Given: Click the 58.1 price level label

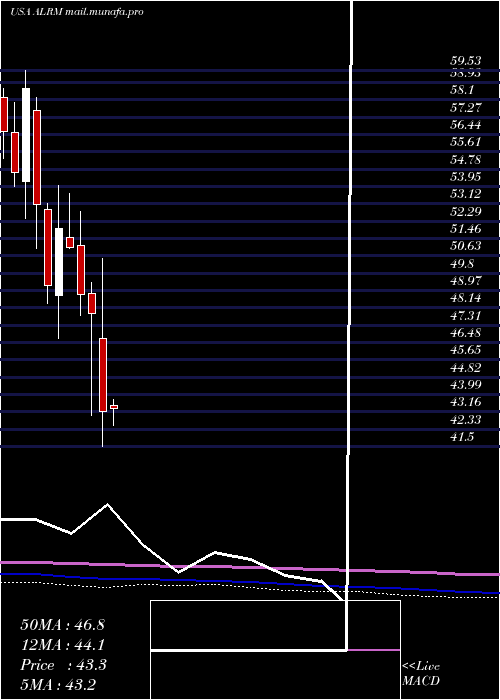Looking at the screenshot, I should (462, 90).
